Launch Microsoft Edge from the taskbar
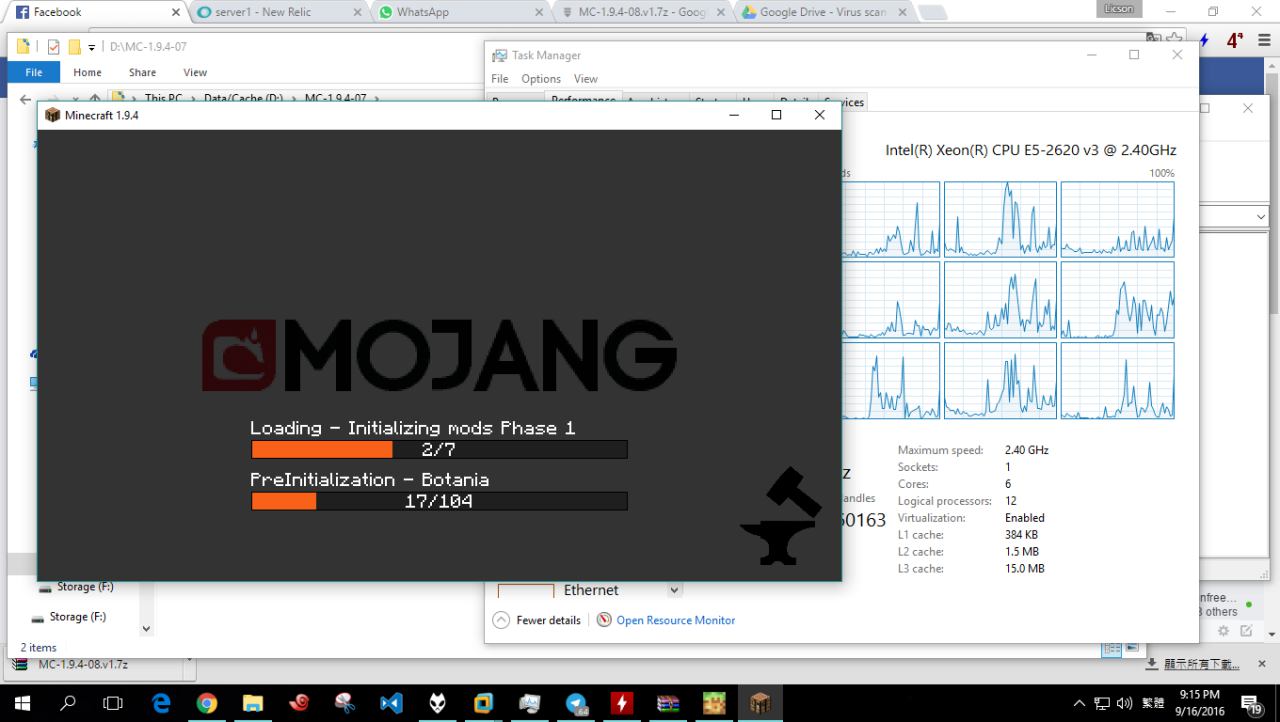 pos(161,704)
